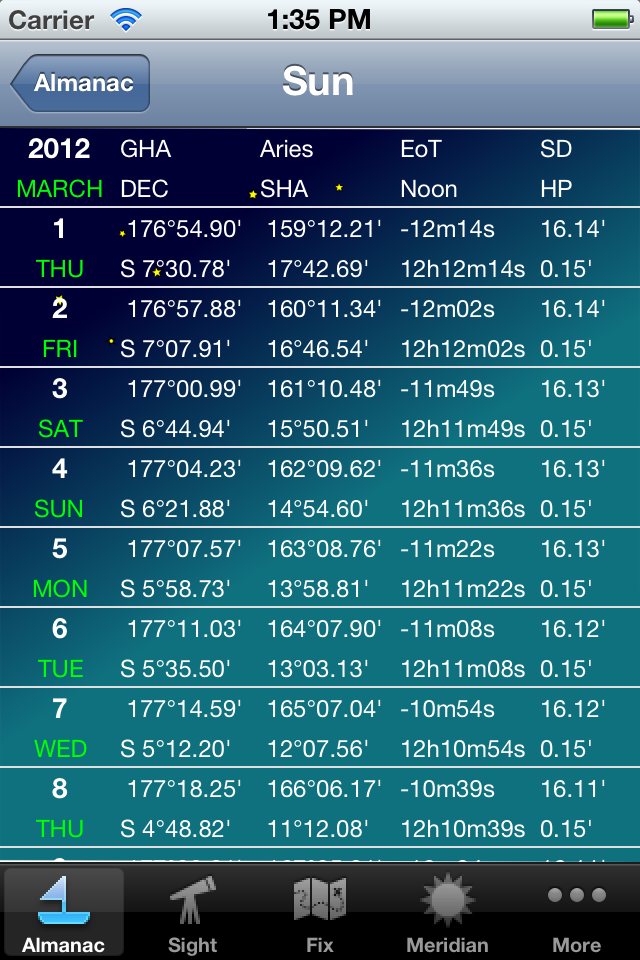Open the Sight telescope icon

point(192,900)
